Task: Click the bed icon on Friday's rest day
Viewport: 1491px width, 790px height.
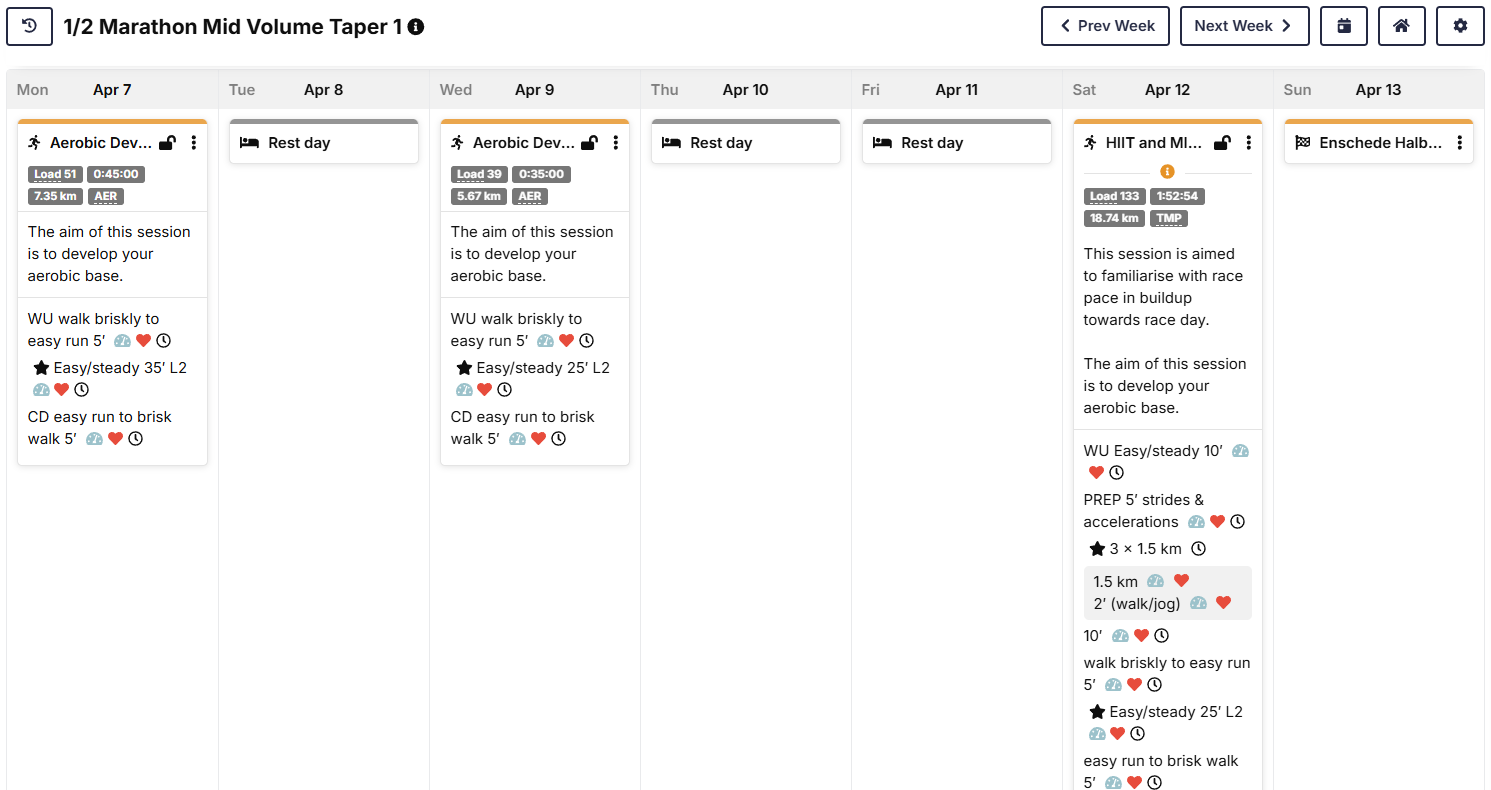Action: pyautogui.click(x=882, y=143)
